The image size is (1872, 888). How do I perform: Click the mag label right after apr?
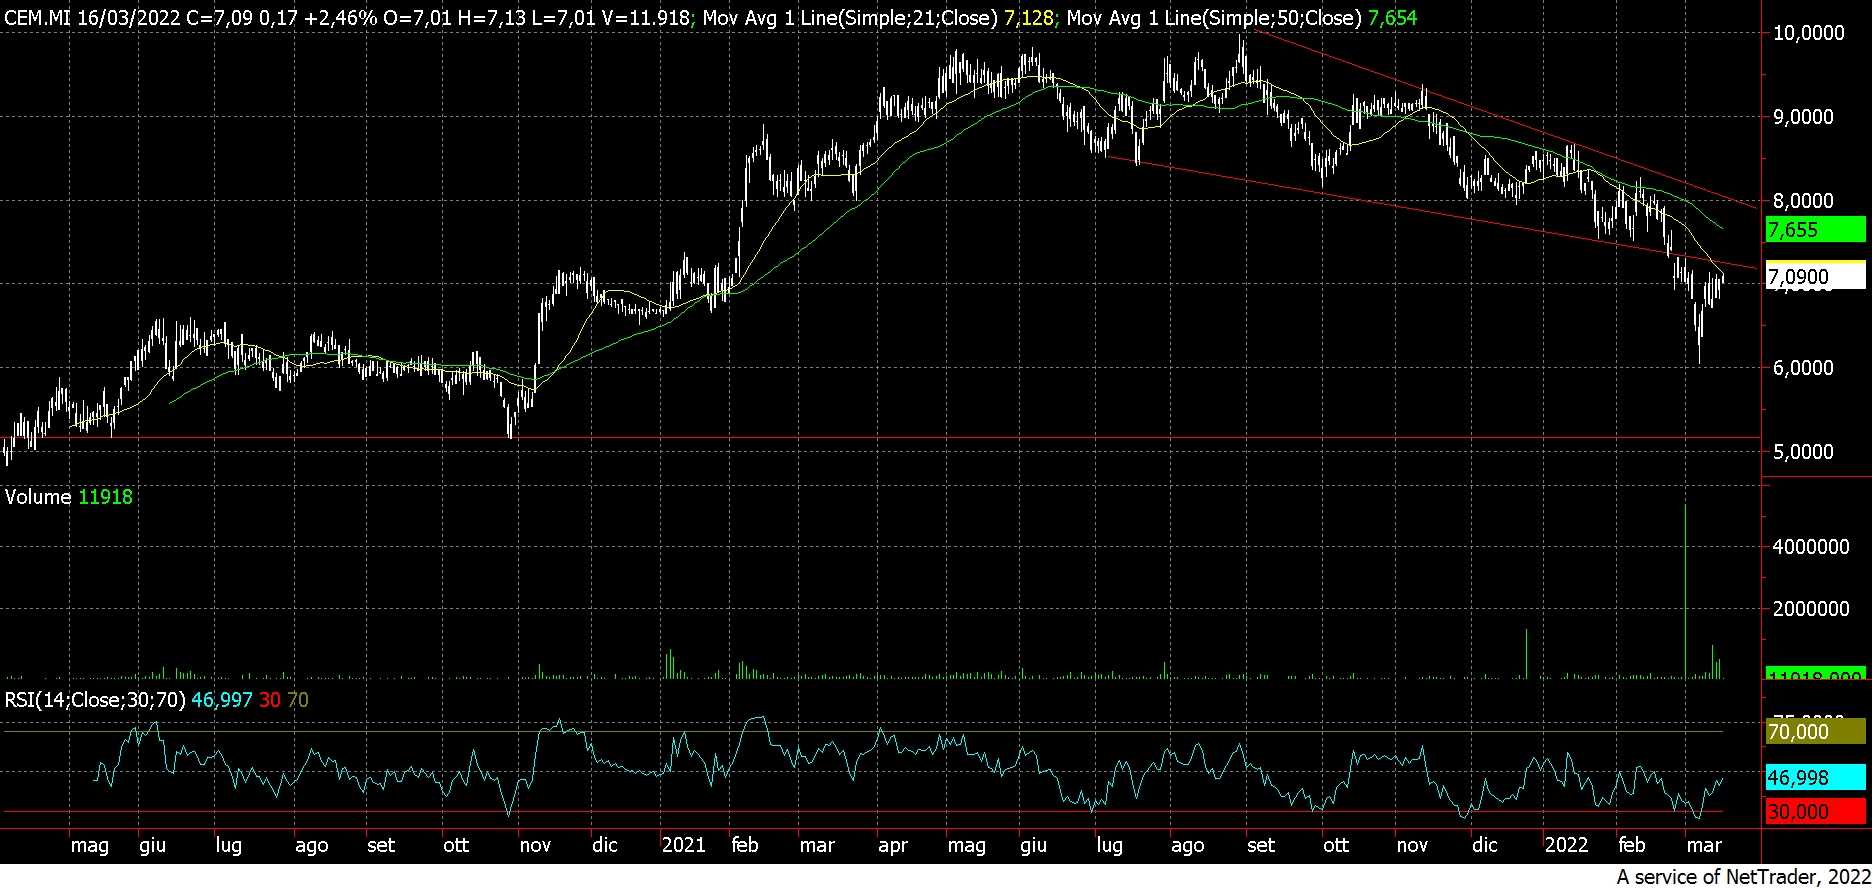pyautogui.click(x=966, y=846)
